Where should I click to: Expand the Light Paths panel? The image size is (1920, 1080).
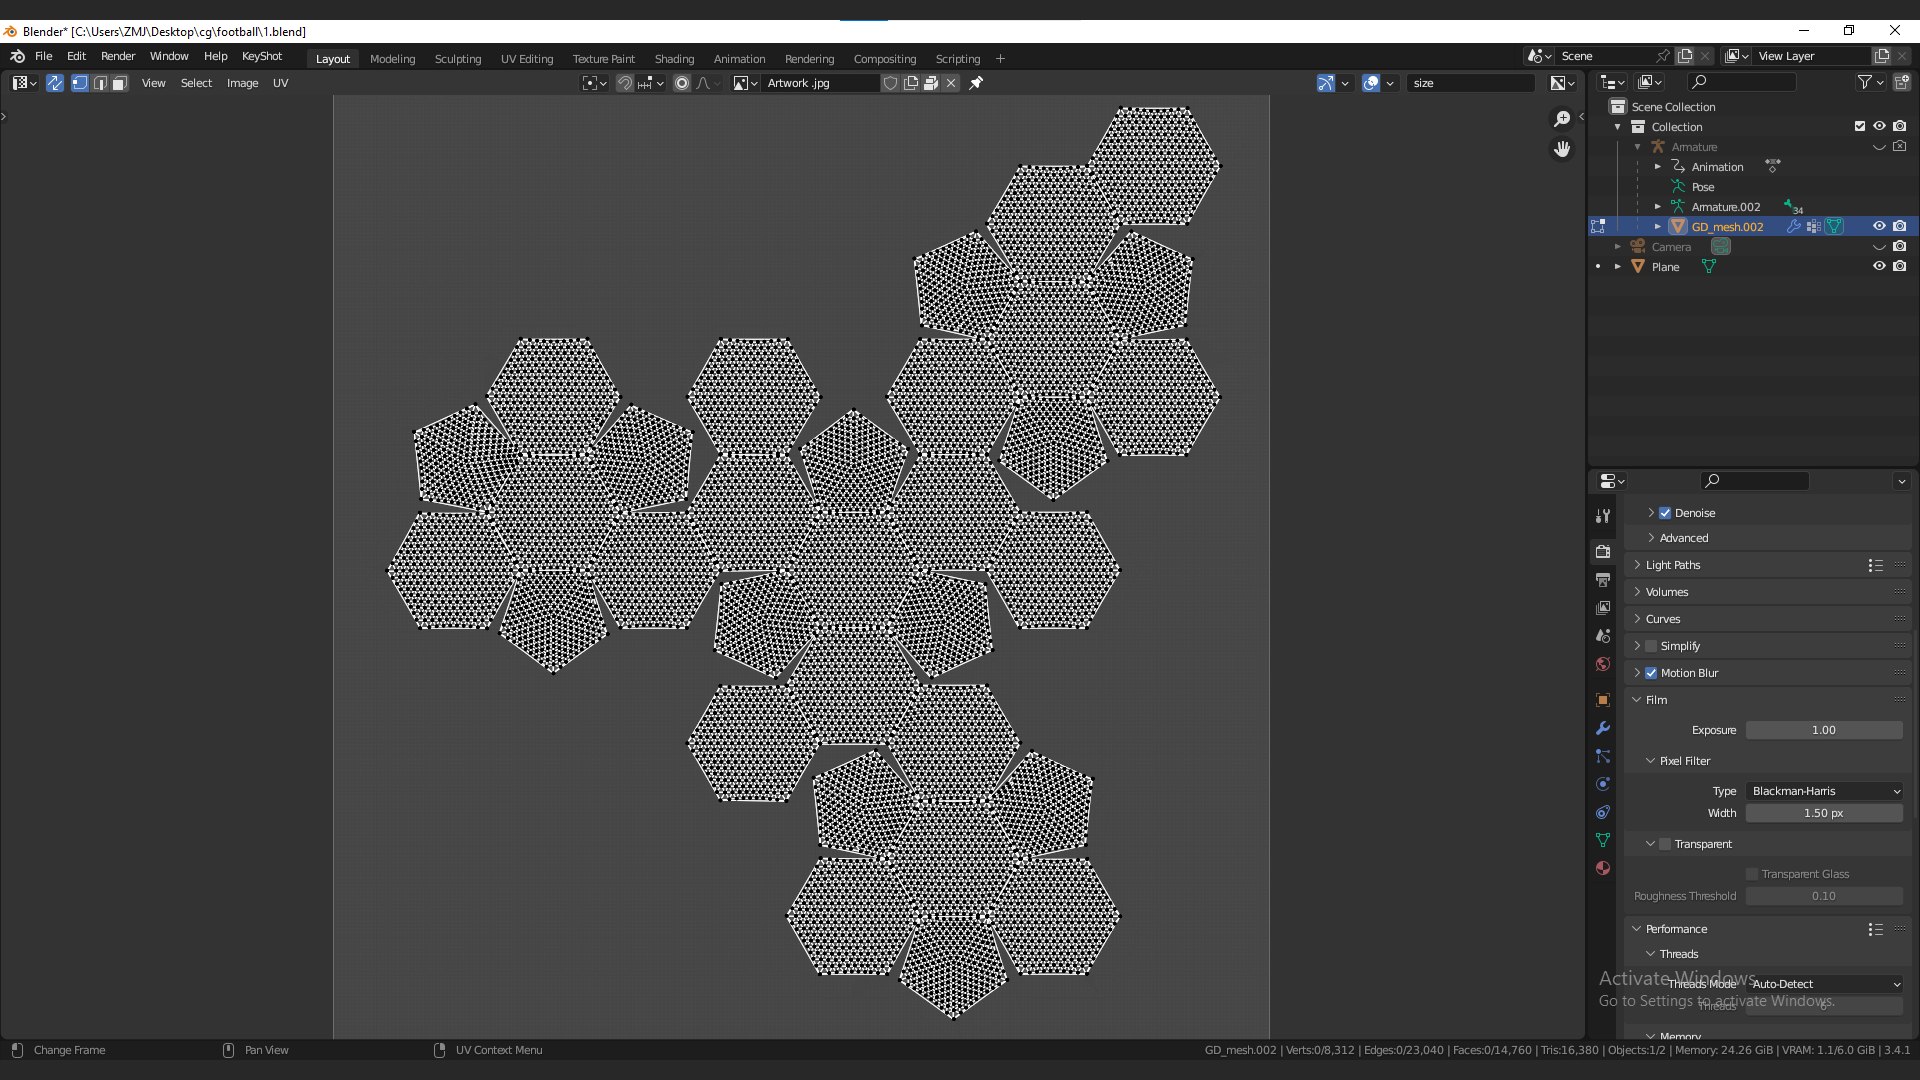click(x=1673, y=565)
